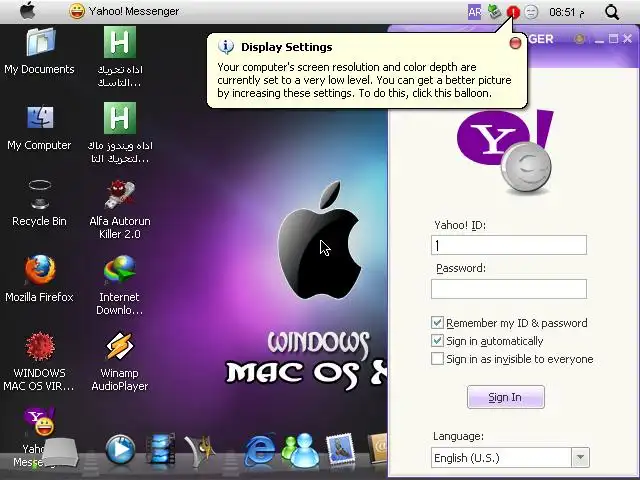Screen dimensions: 640x480
Task: Open the Language dropdown English (U.S.)
Action: coord(510,458)
